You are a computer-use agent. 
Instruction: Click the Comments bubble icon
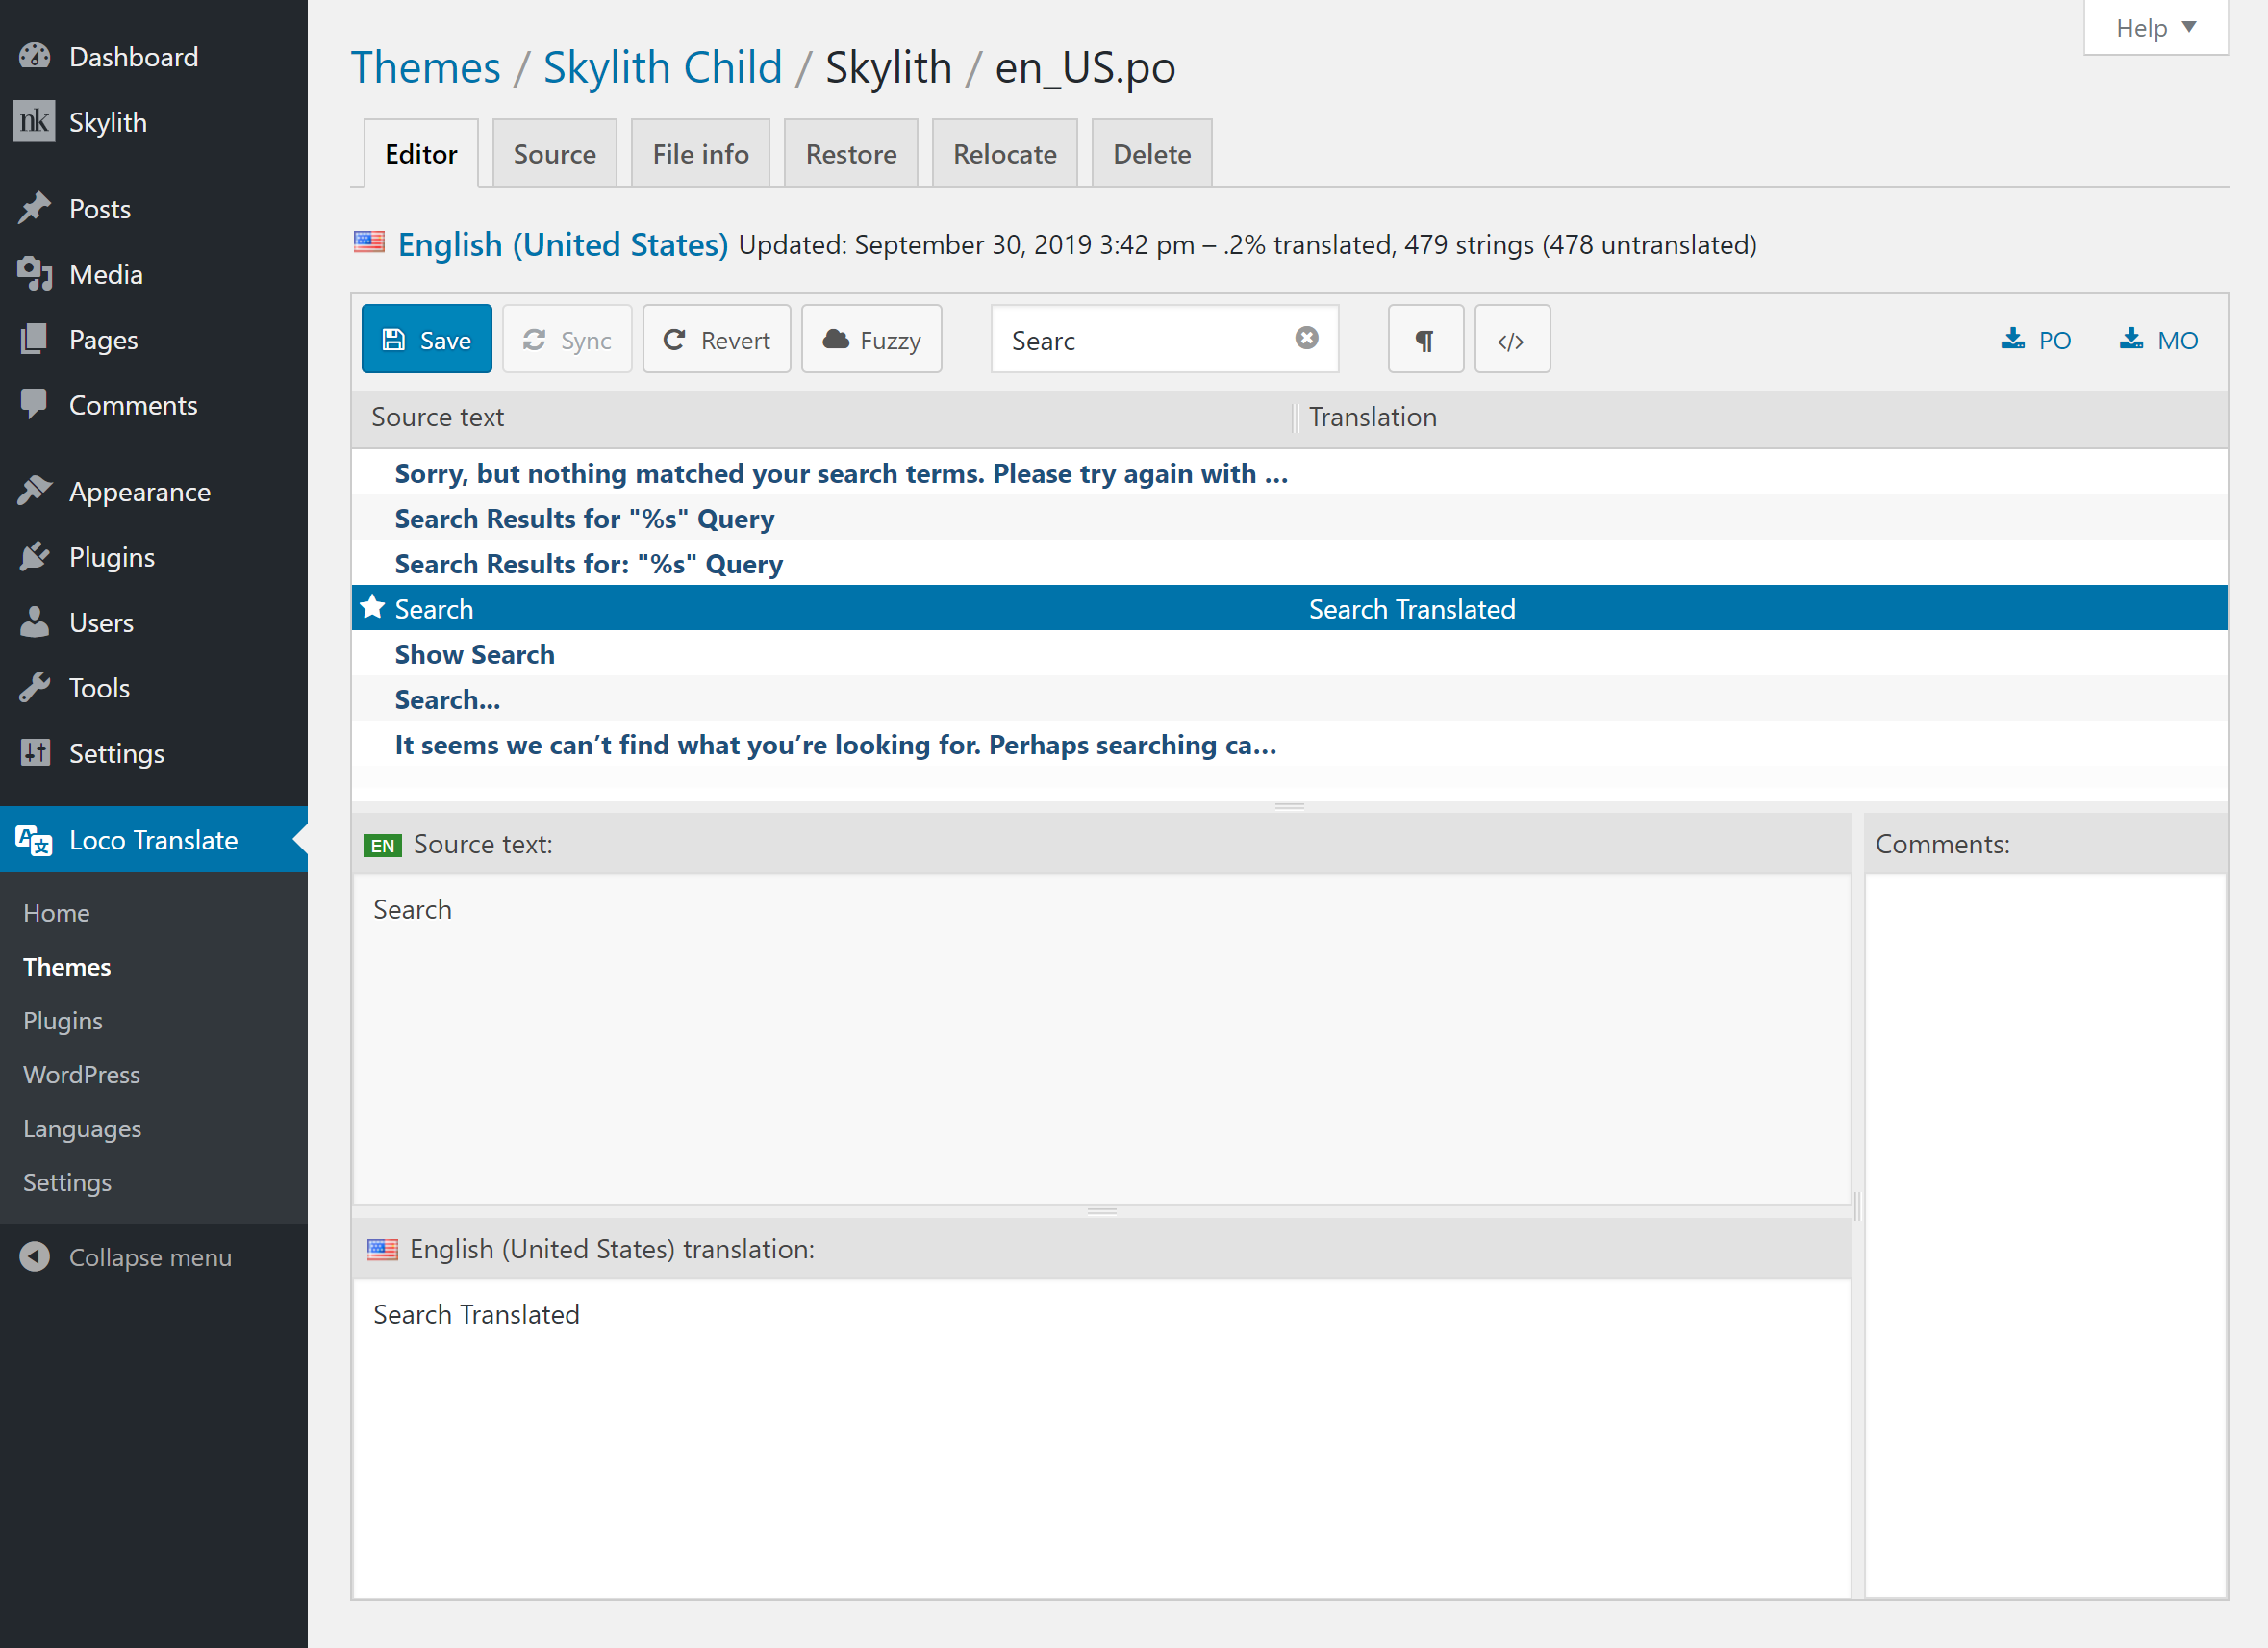35,405
